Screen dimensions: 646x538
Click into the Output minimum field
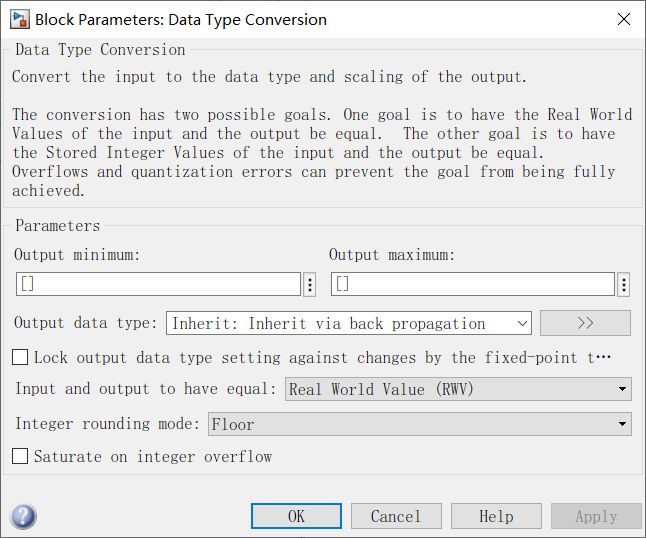158,284
